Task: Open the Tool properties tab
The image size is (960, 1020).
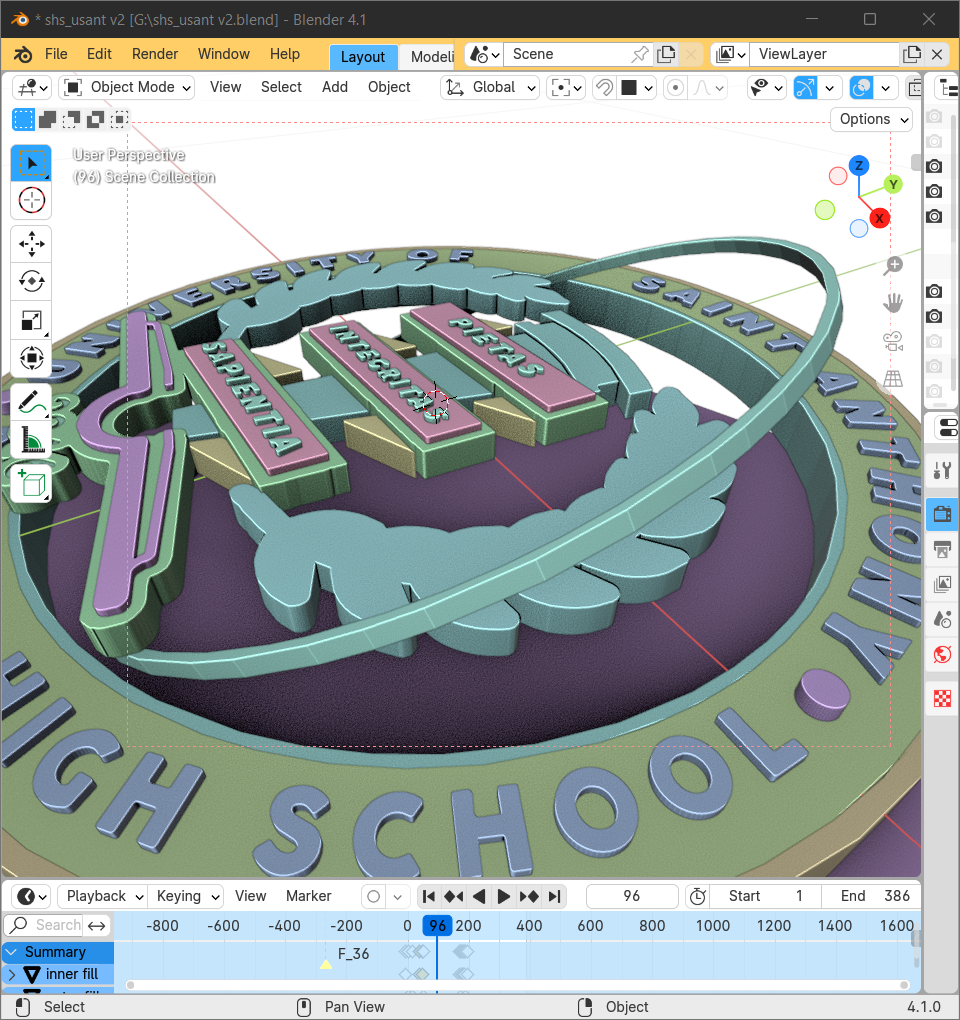Action: (x=942, y=470)
